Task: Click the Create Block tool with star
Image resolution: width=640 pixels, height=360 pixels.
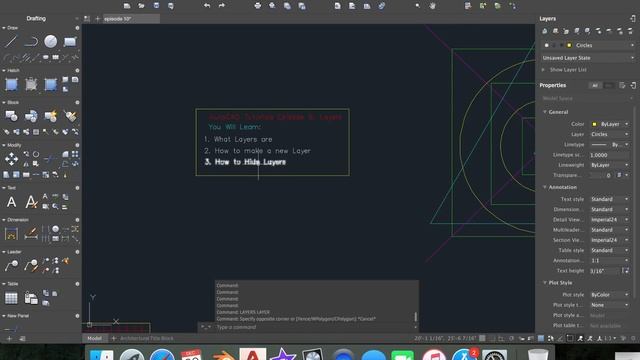Action: pos(51,116)
